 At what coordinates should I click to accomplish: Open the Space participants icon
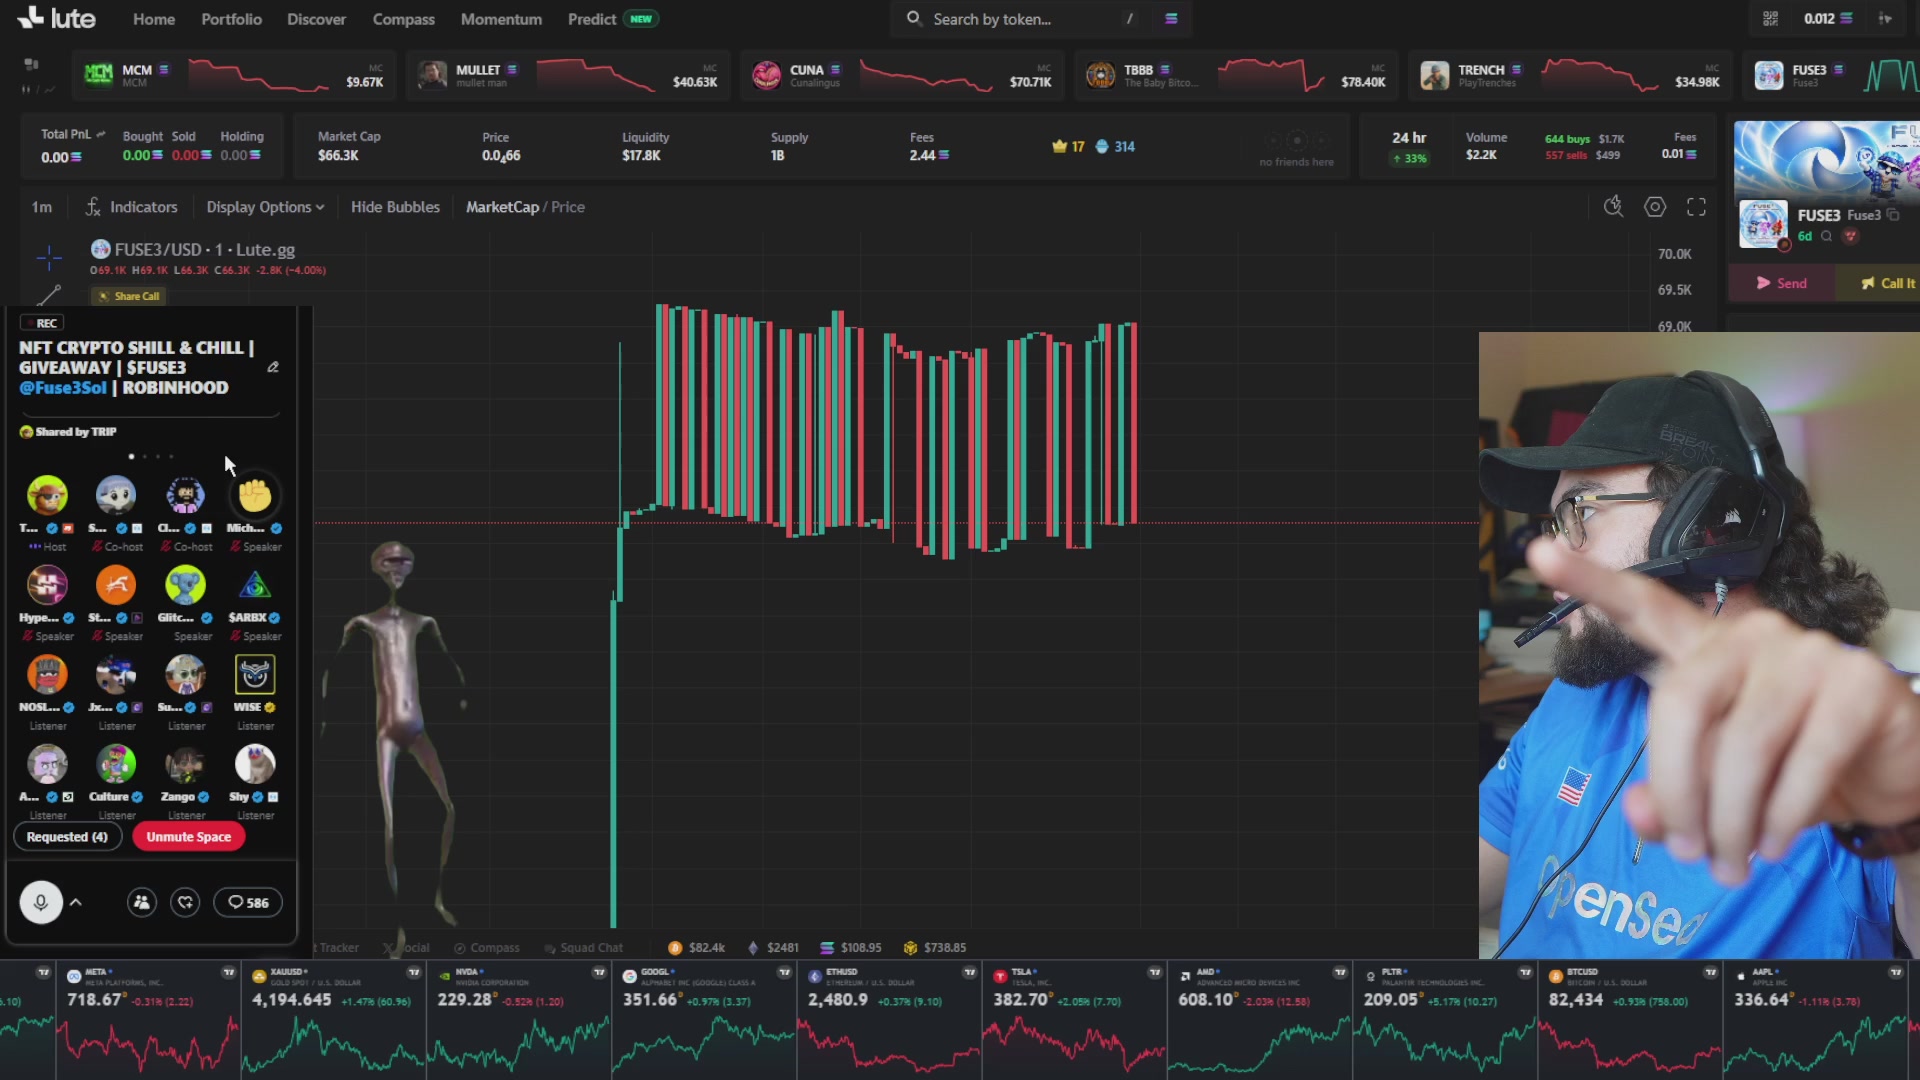click(142, 902)
